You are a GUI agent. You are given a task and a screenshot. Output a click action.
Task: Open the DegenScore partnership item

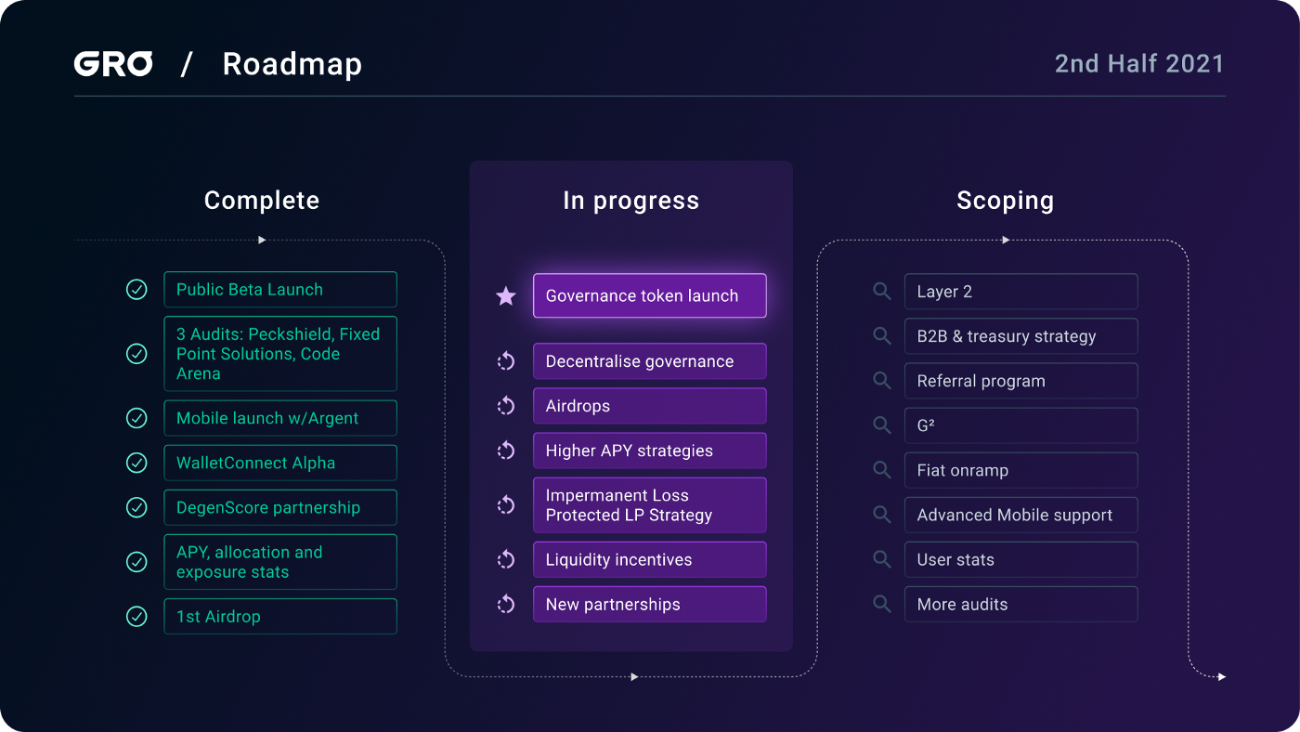coord(280,508)
